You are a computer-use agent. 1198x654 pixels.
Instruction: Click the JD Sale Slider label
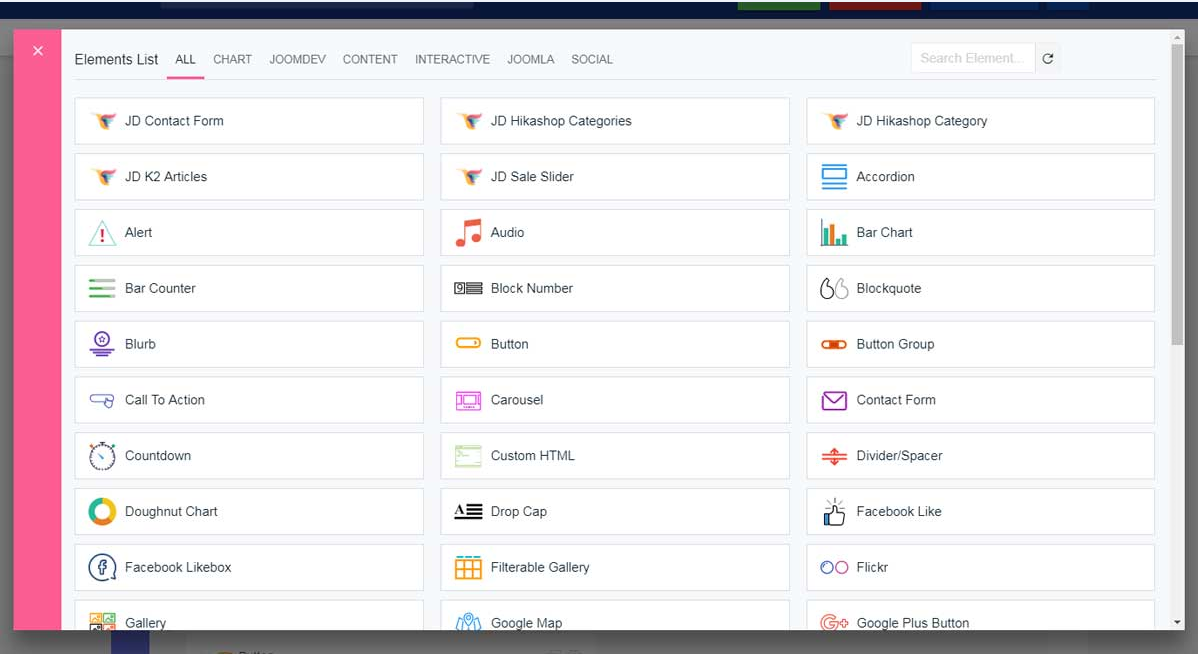coord(532,176)
